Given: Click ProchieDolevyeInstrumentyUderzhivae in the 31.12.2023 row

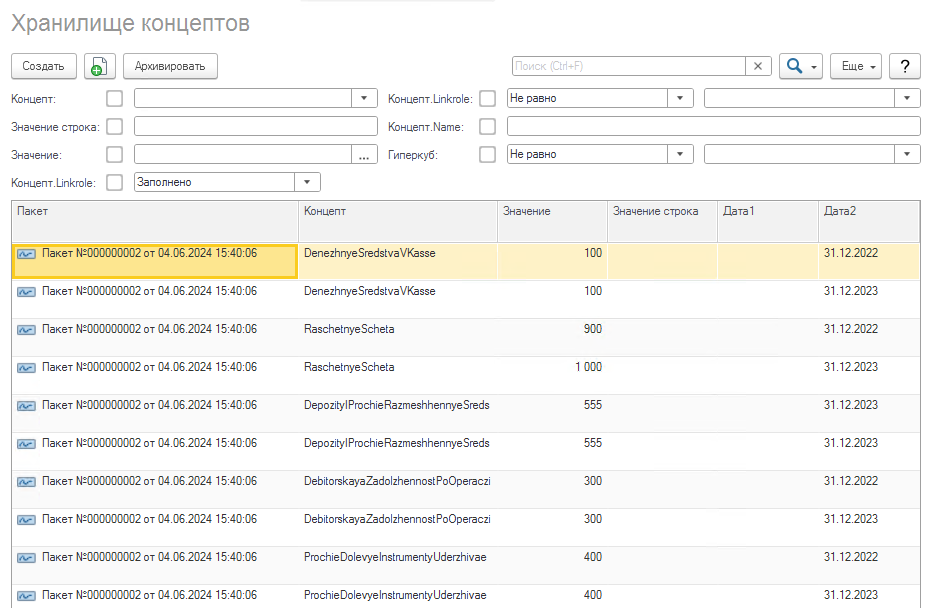Looking at the screenshot, I should click(395, 595).
